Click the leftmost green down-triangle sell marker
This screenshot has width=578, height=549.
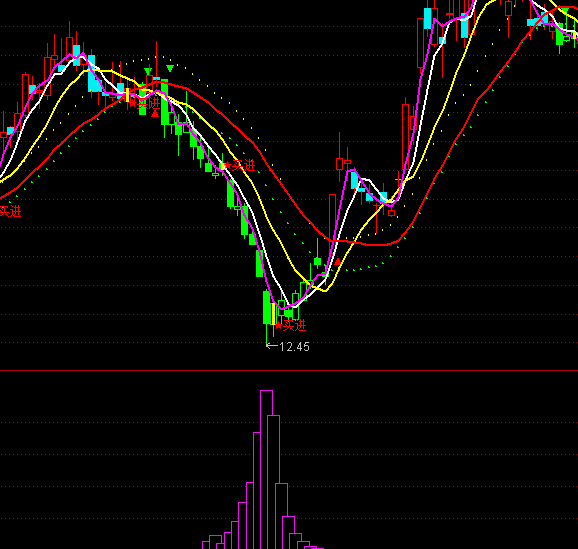[148, 71]
